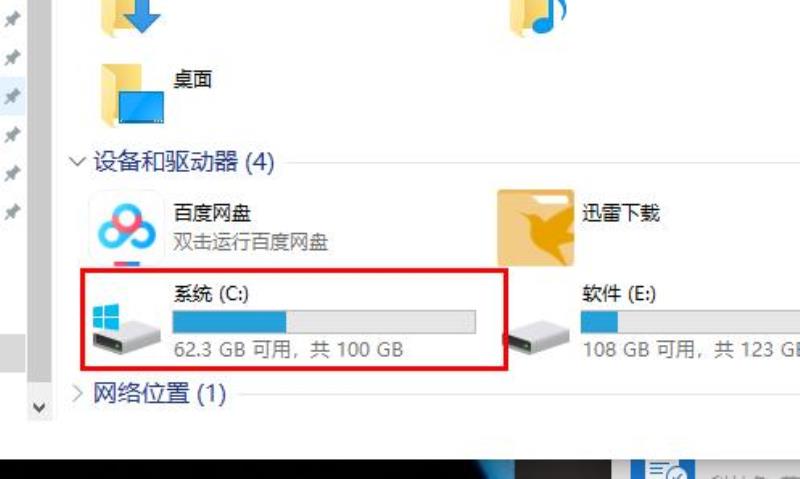Screen dimensions: 800x479
Task: Expand the 网络位置 (1) section chevron
Action: [x=78, y=393]
